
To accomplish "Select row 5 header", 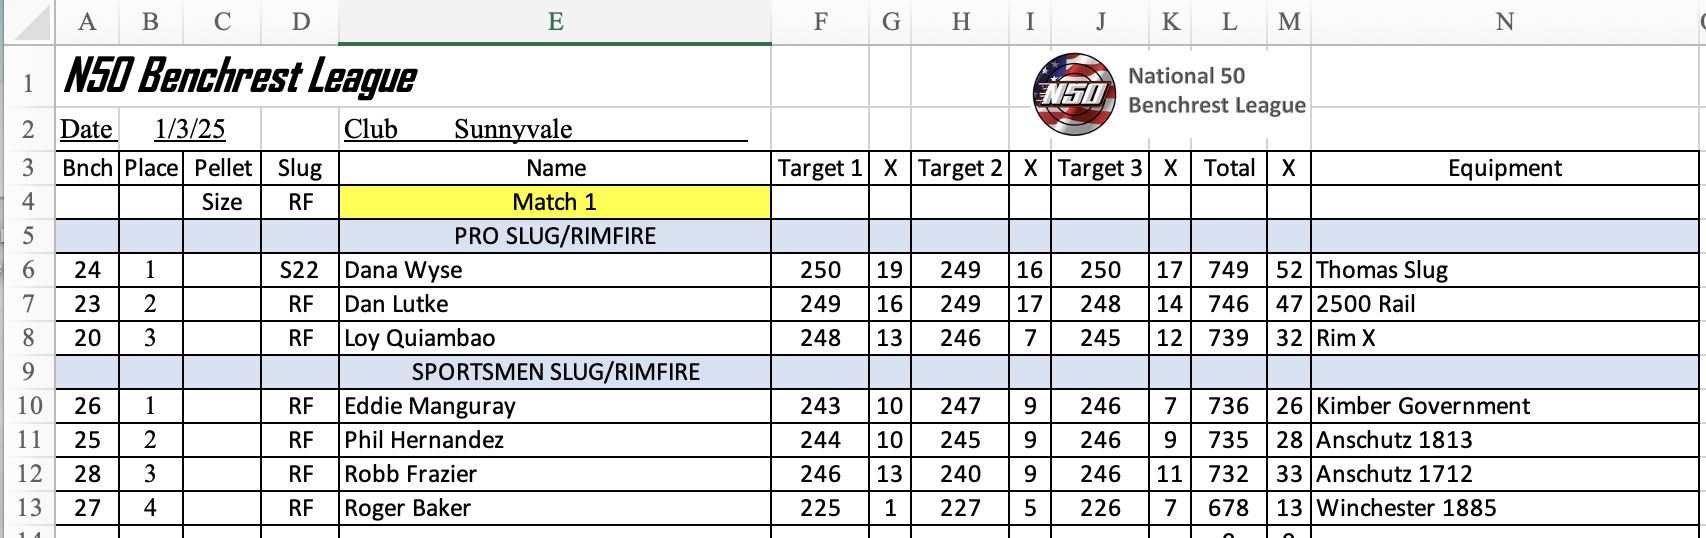I will click(28, 236).
